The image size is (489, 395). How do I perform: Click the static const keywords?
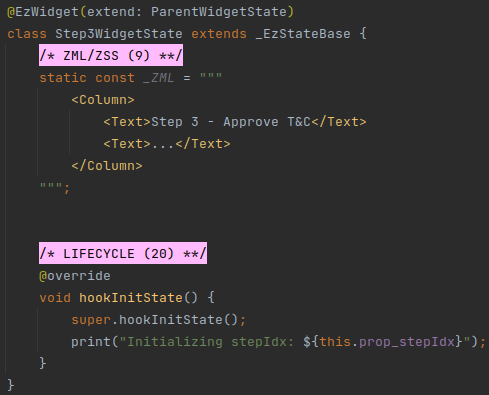point(87,78)
